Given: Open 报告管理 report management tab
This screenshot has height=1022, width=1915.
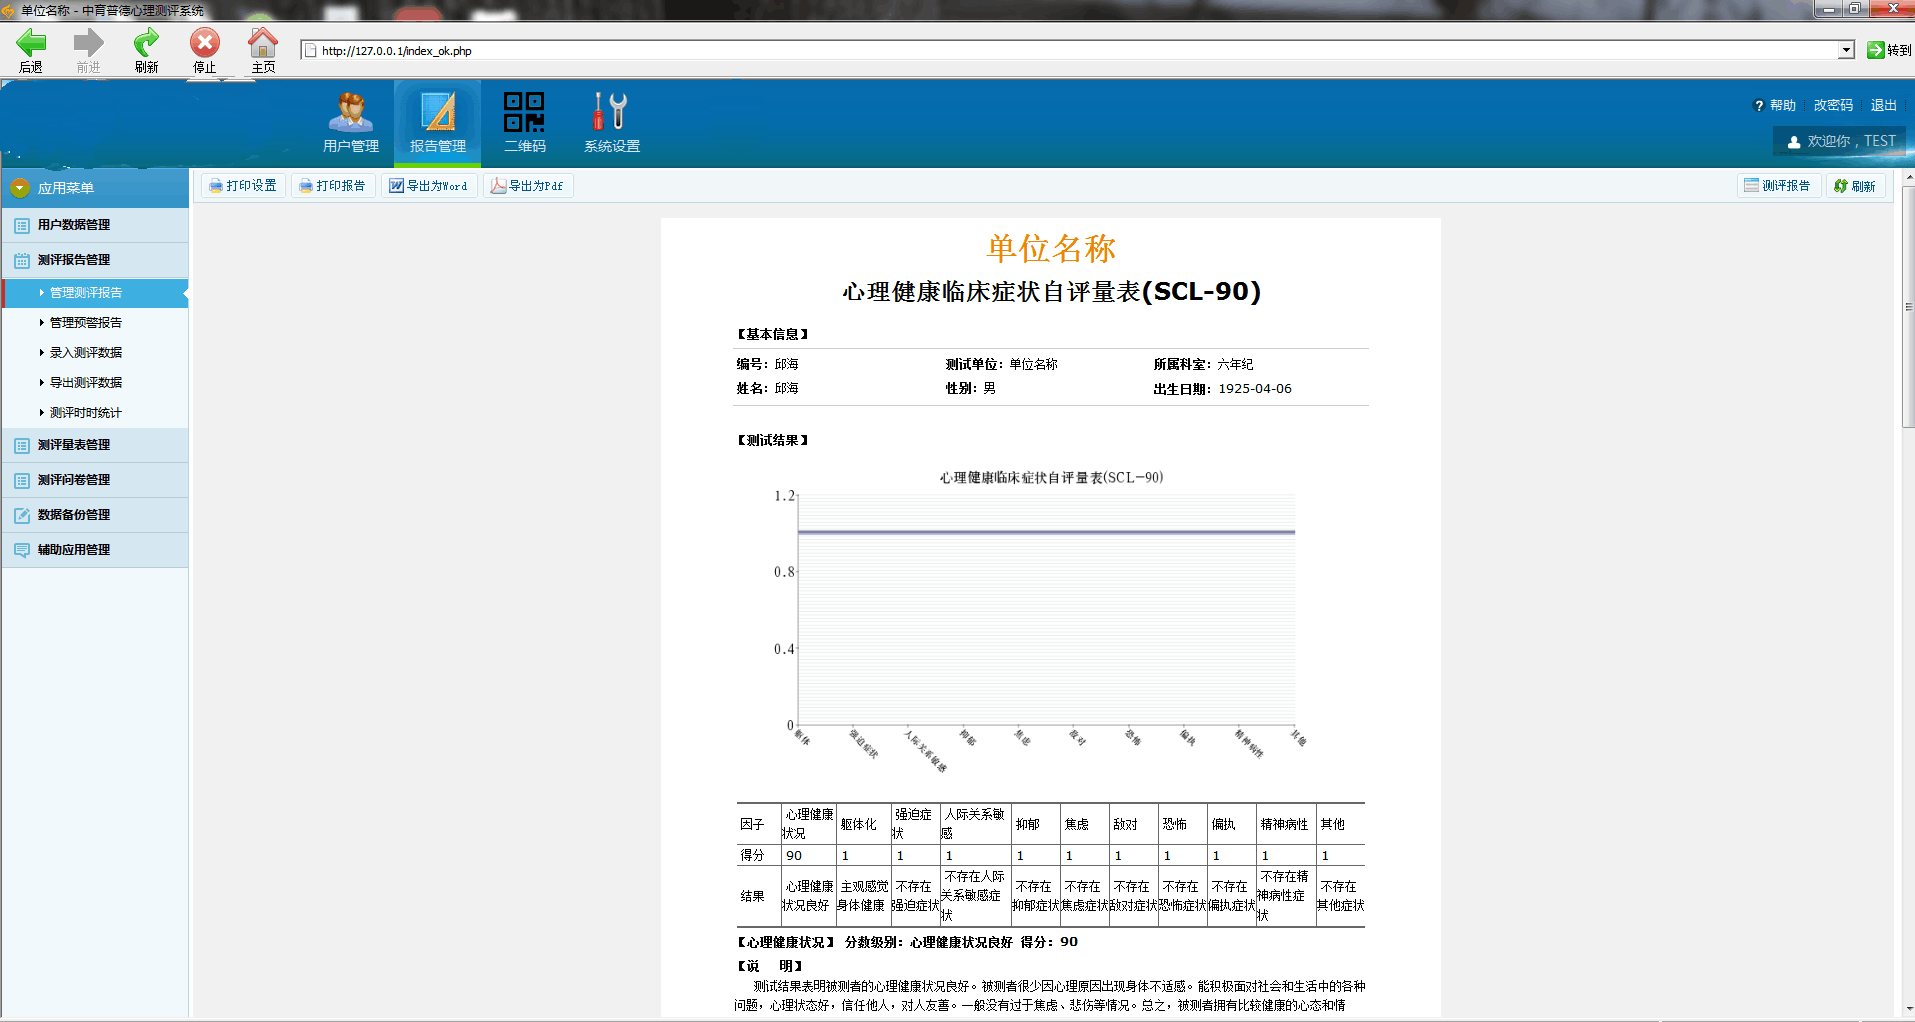Looking at the screenshot, I should [x=438, y=123].
